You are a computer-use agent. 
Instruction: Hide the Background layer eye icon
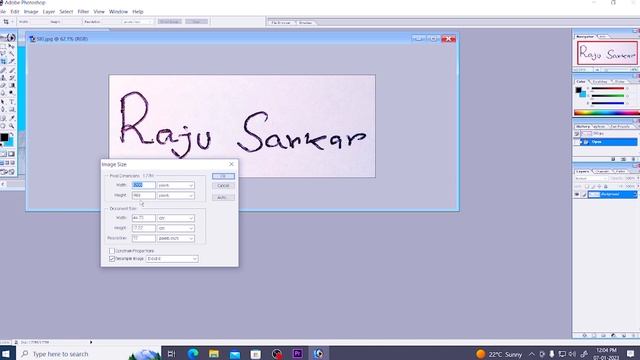[577, 195]
